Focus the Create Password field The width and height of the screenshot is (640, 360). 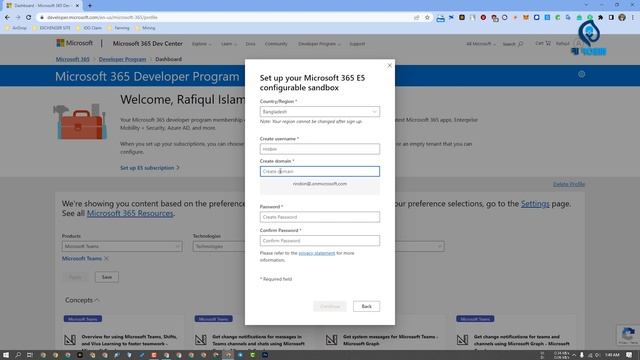pyautogui.click(x=320, y=217)
